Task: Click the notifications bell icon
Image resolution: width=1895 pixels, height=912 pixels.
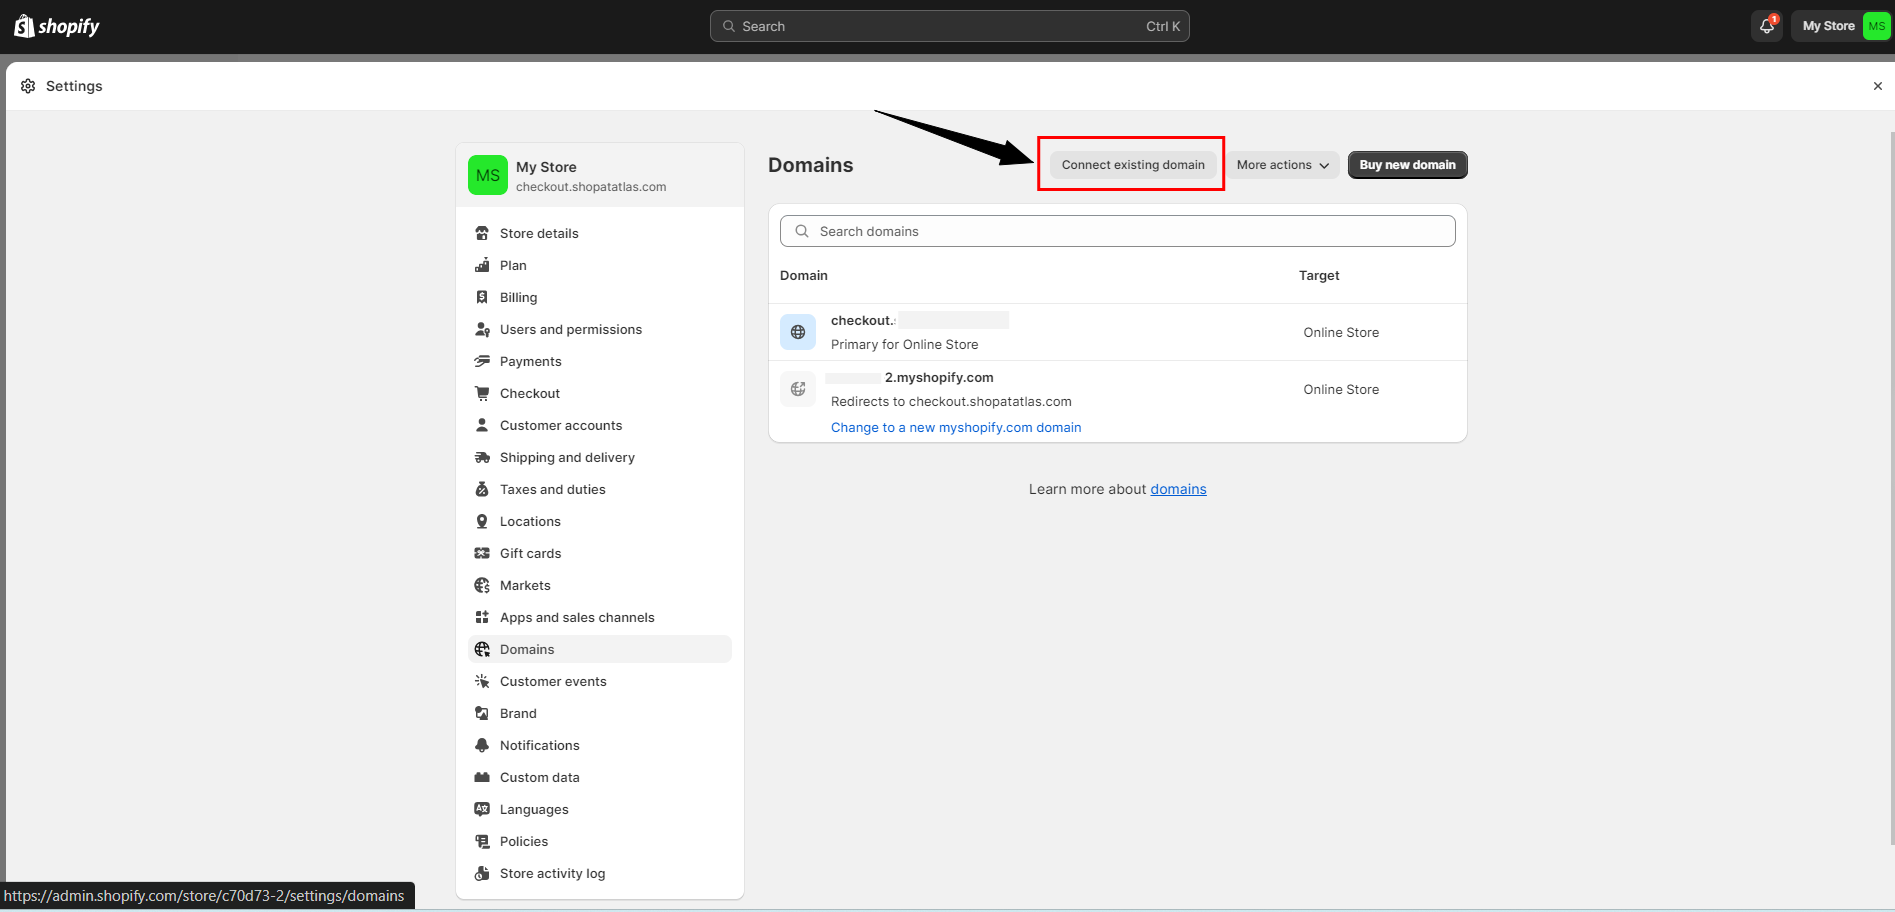Action: [1767, 26]
